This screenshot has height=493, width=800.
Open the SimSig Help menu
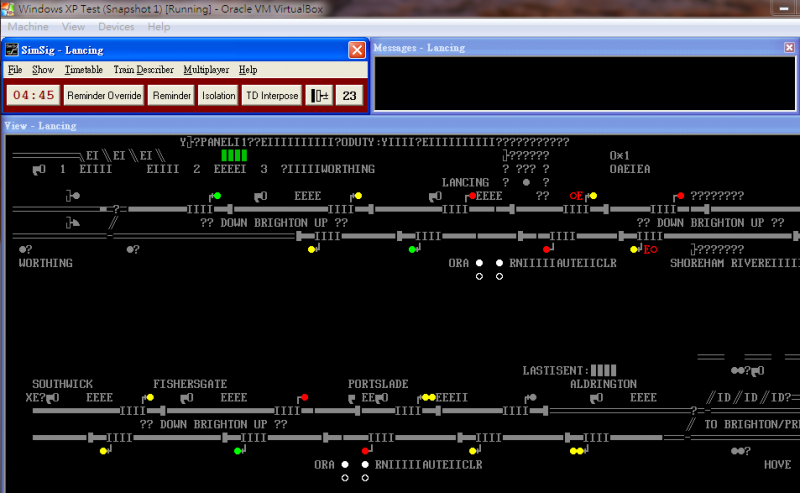pos(248,69)
